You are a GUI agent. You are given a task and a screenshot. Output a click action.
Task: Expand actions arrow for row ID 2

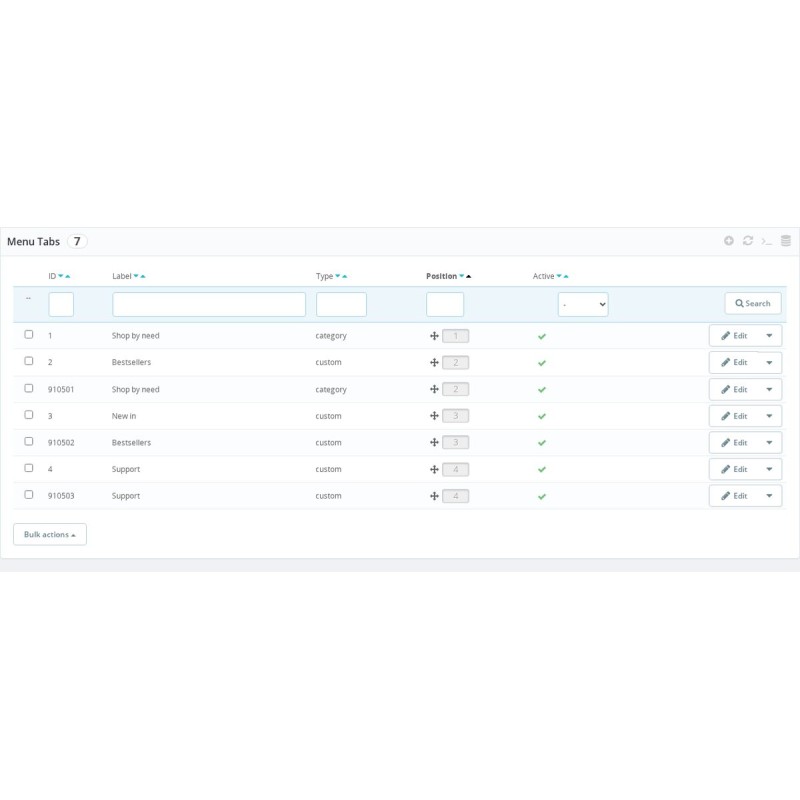[x=769, y=362]
